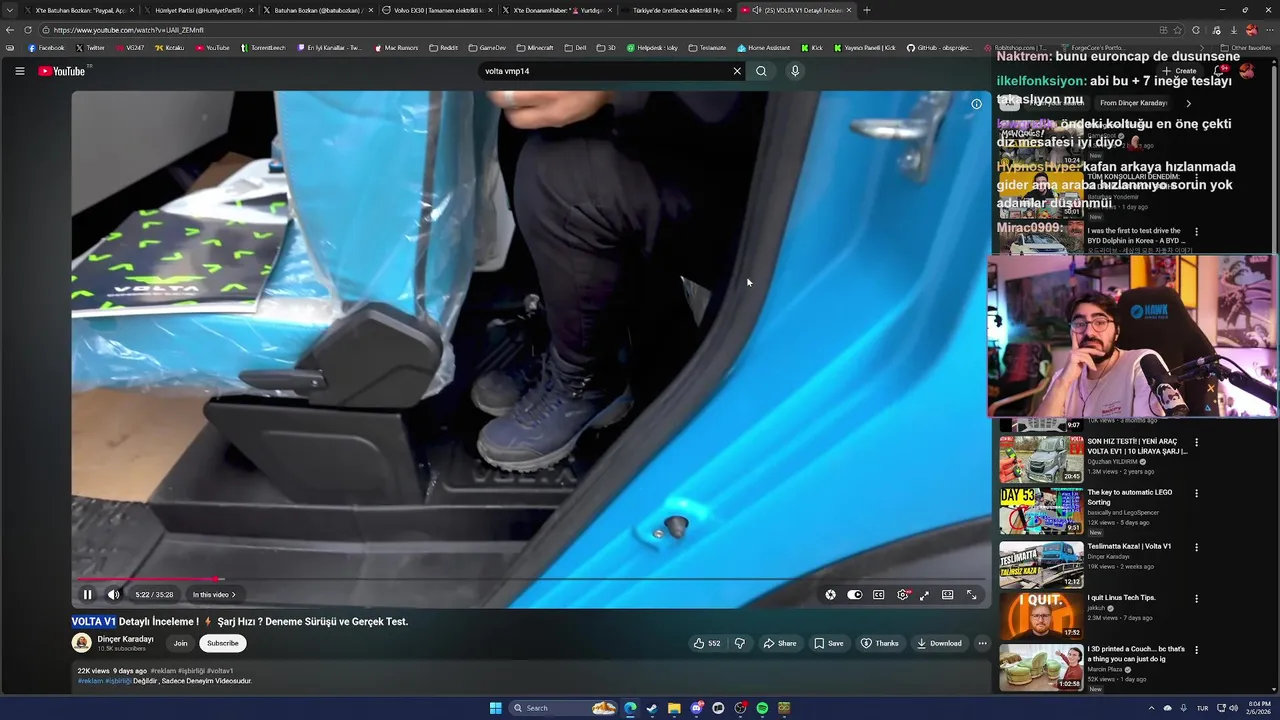This screenshot has height=720, width=1280.
Task: Open the TorrentLeech bookmark
Action: [x=263, y=48]
